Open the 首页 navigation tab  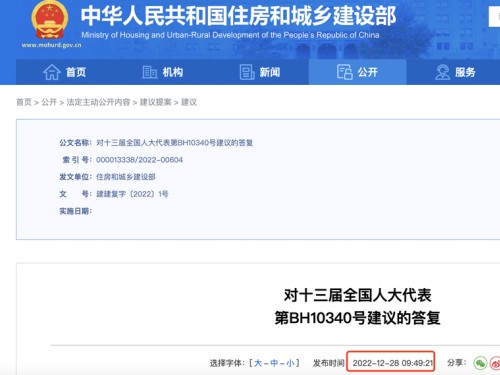65,72
